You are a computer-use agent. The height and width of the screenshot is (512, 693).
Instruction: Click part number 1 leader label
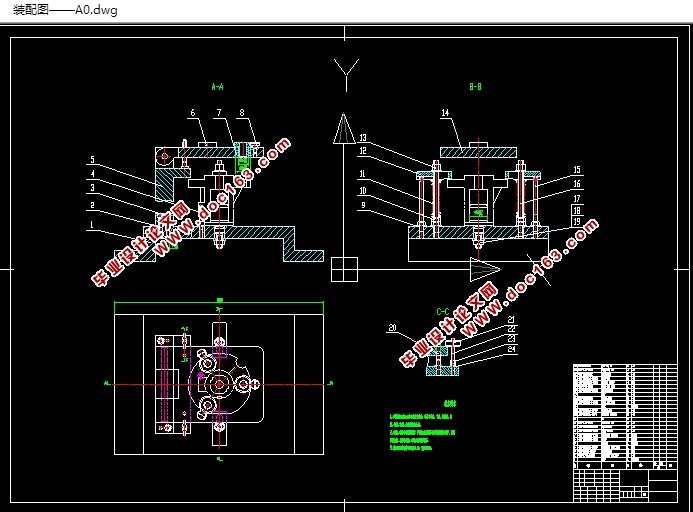click(92, 225)
